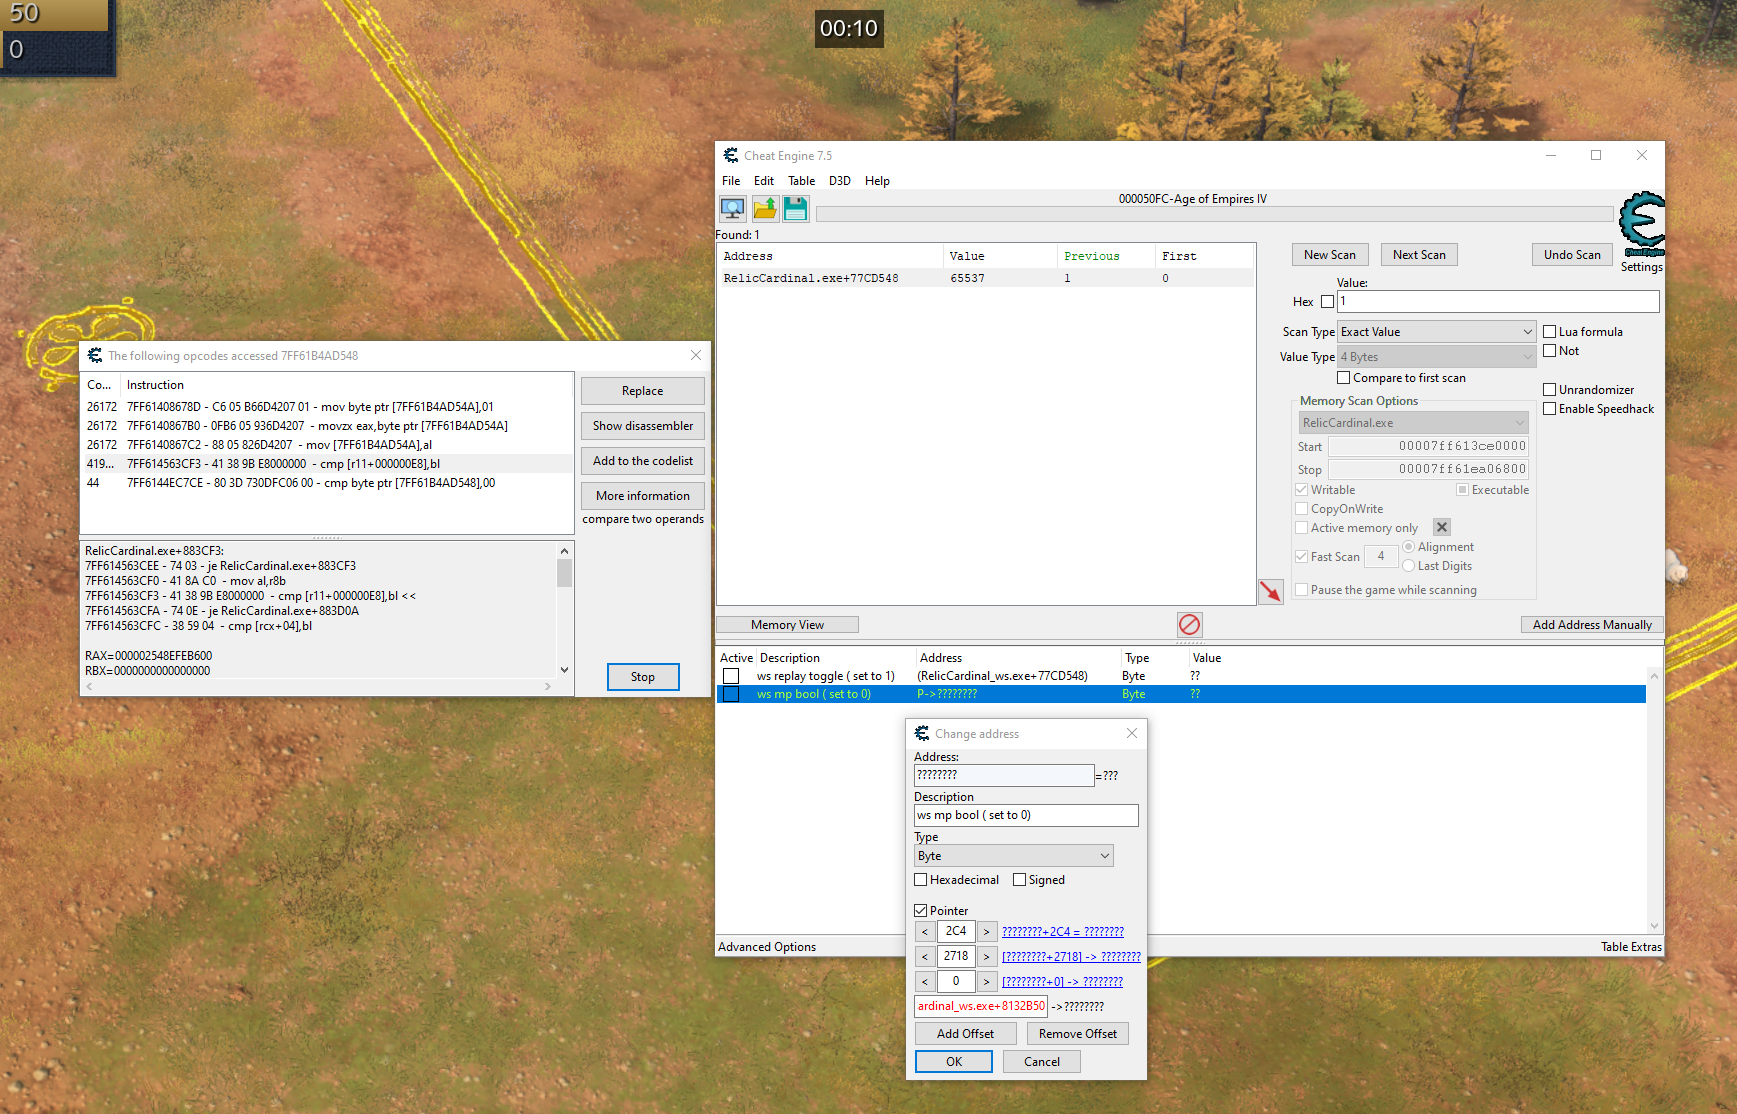The image size is (1737, 1114).
Task: Open the Scan Type dropdown
Action: point(1437,332)
